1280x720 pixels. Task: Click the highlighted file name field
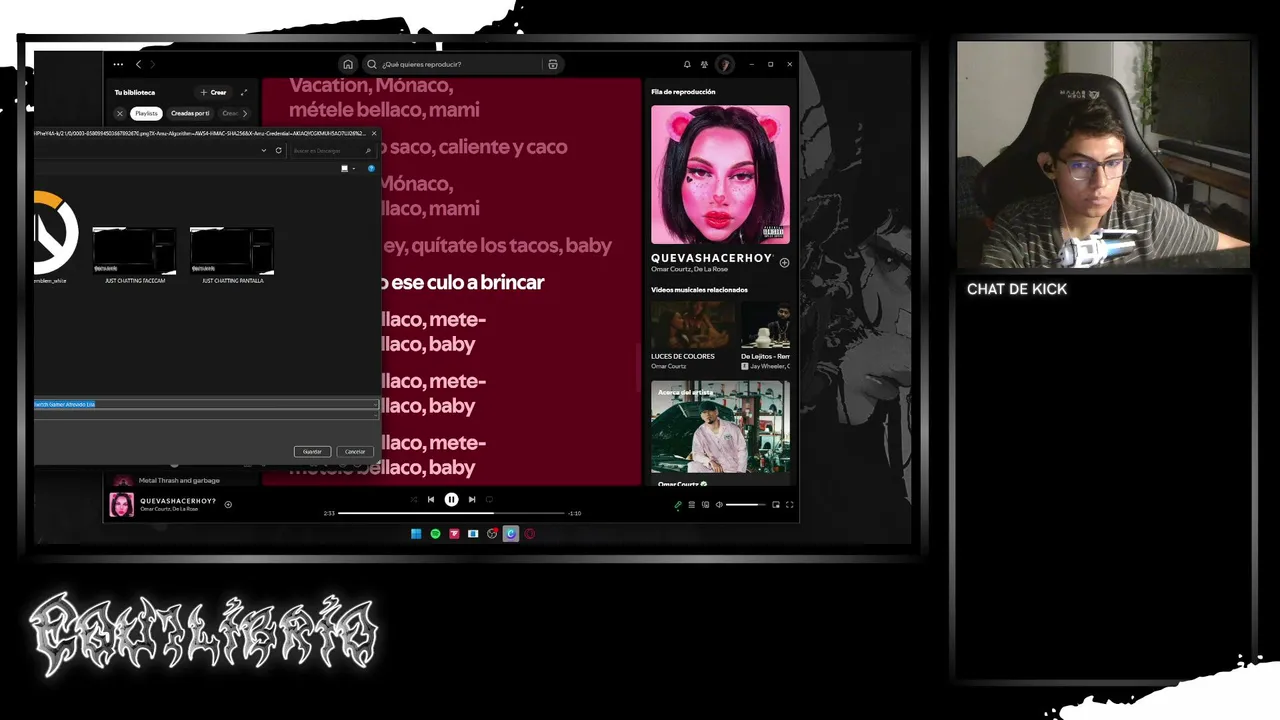(x=205, y=404)
